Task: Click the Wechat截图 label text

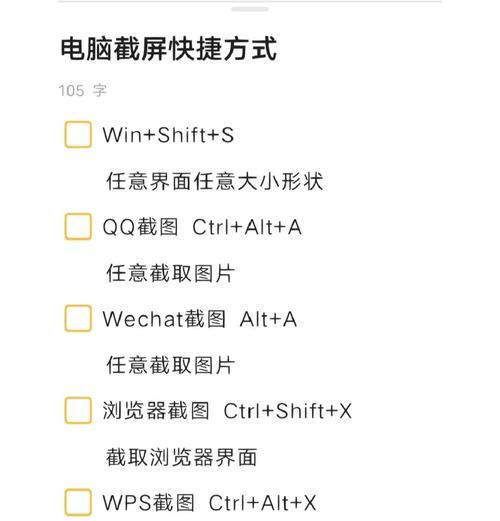Action: tap(164, 319)
